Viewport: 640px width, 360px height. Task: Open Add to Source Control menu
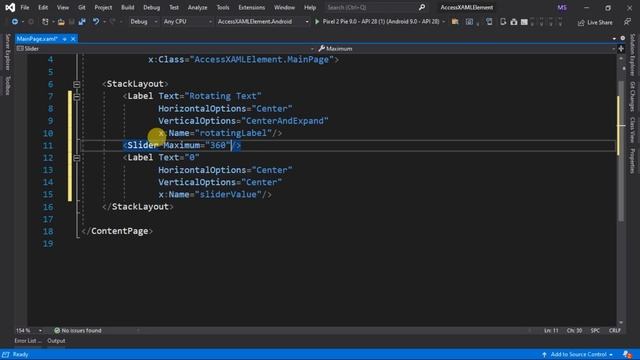[578, 355]
